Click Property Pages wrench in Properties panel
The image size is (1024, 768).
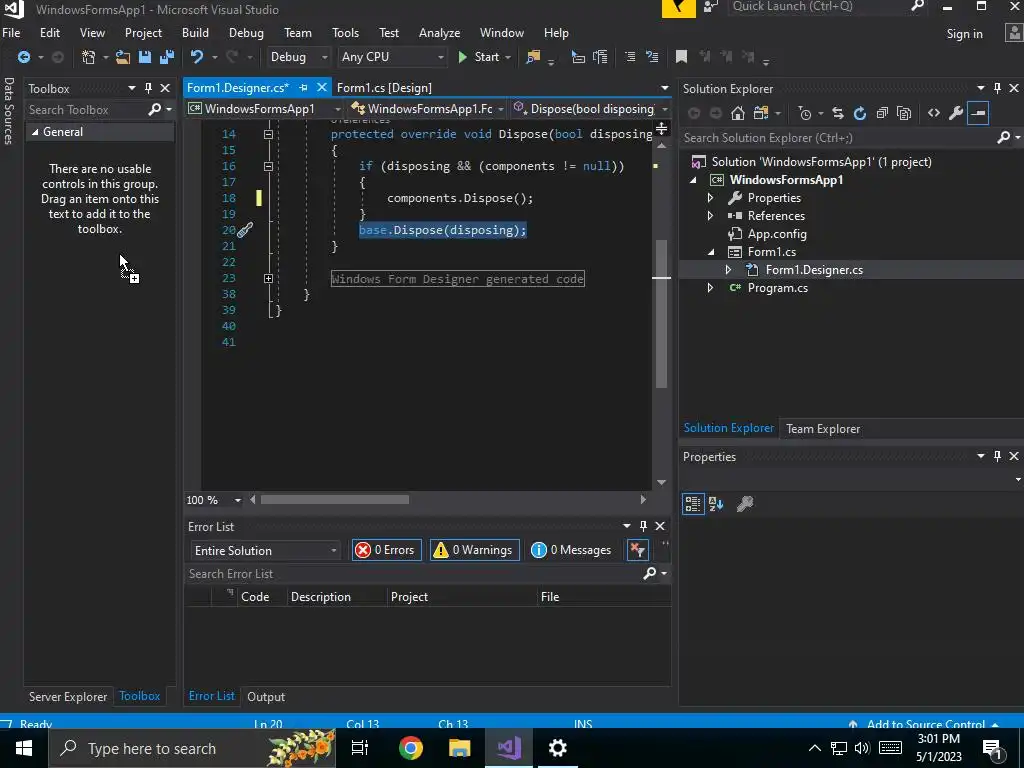coord(744,504)
